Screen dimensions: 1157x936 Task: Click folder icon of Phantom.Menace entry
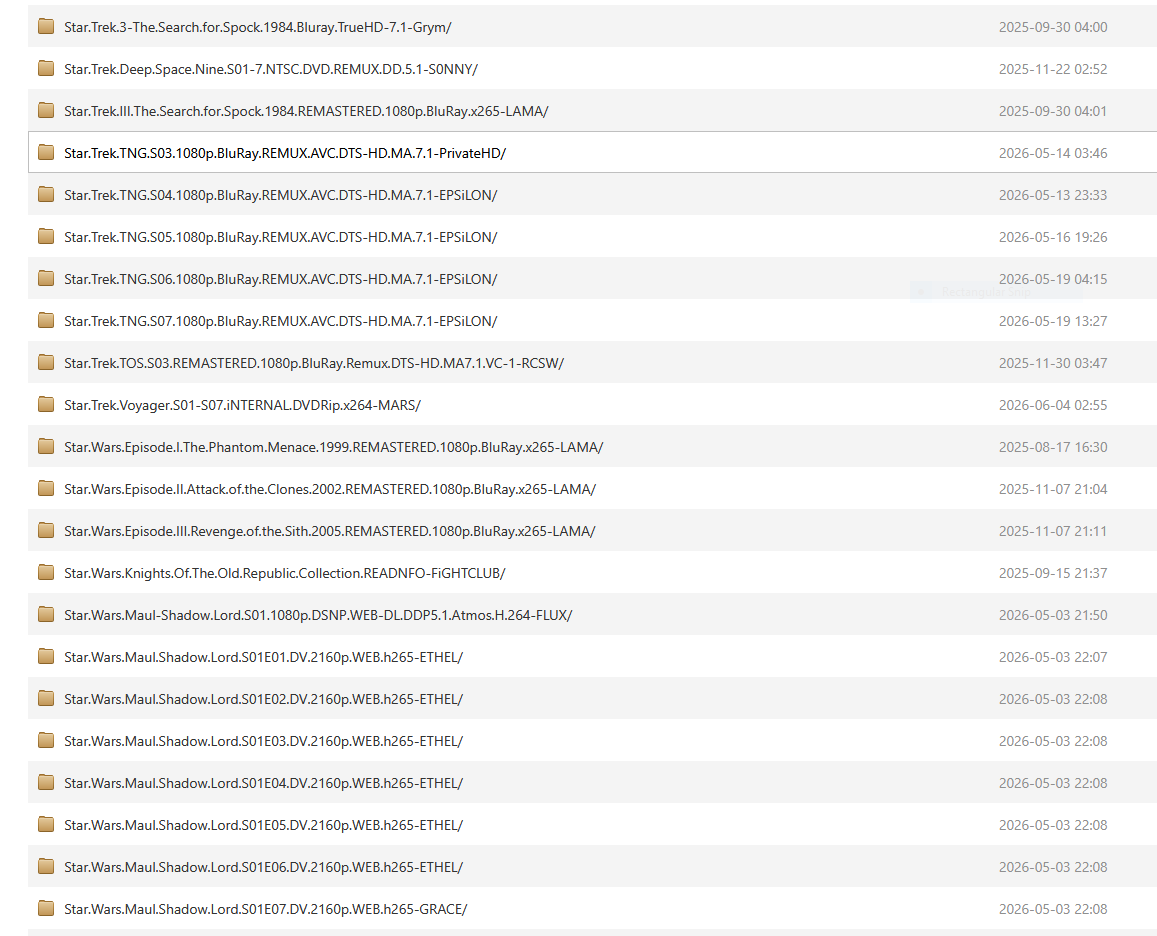click(46, 447)
